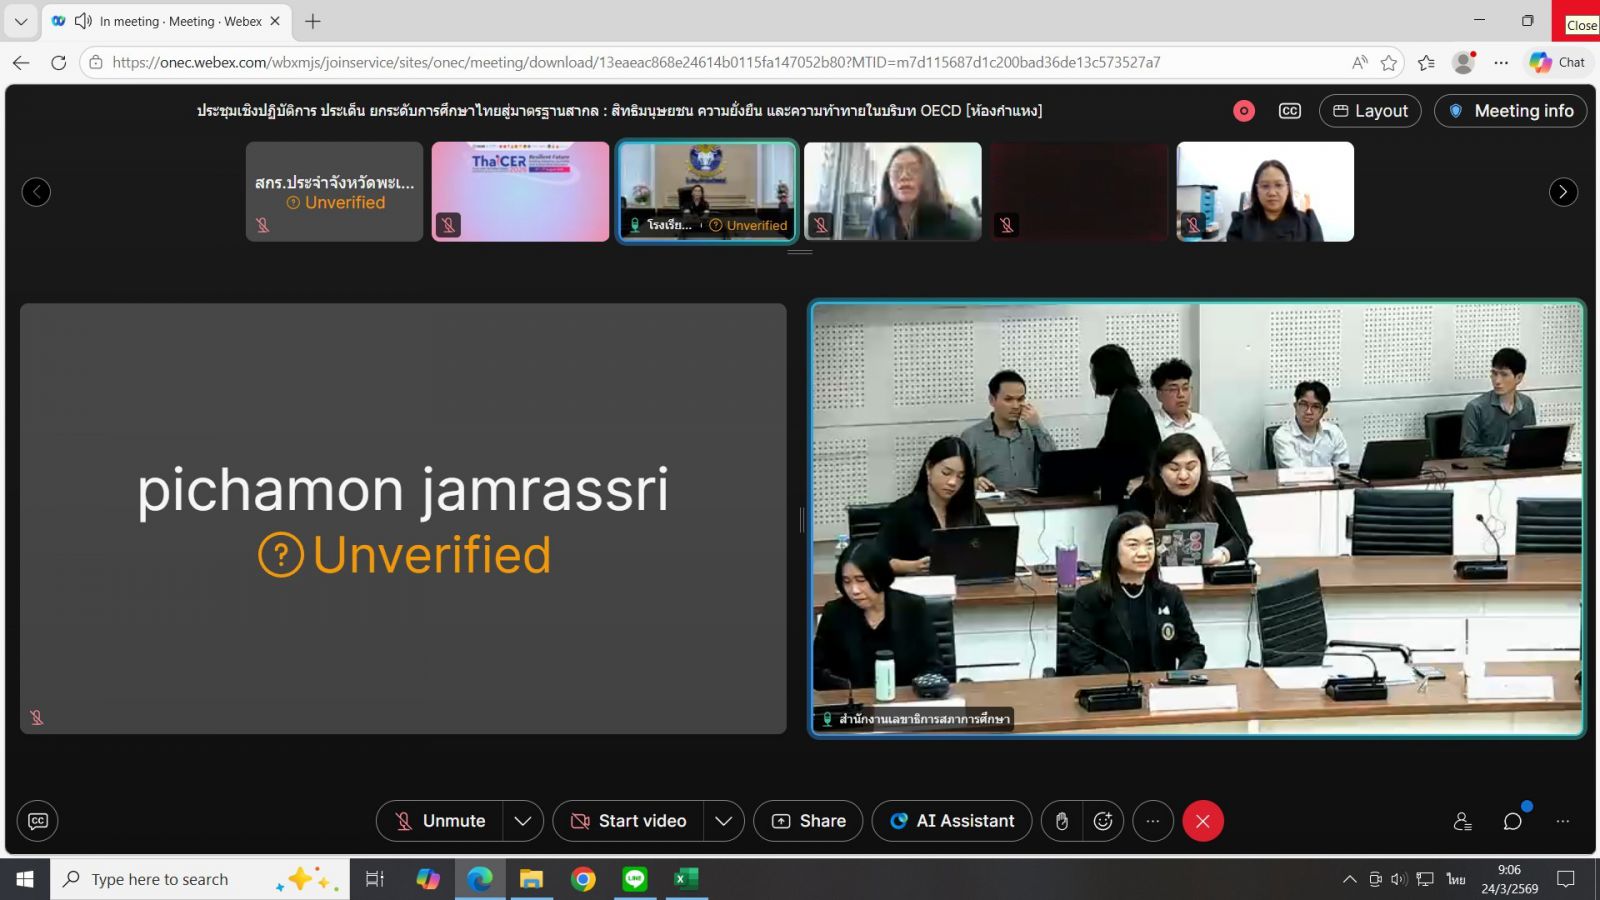Open the chat panel icon
1600x900 pixels.
(x=1512, y=821)
